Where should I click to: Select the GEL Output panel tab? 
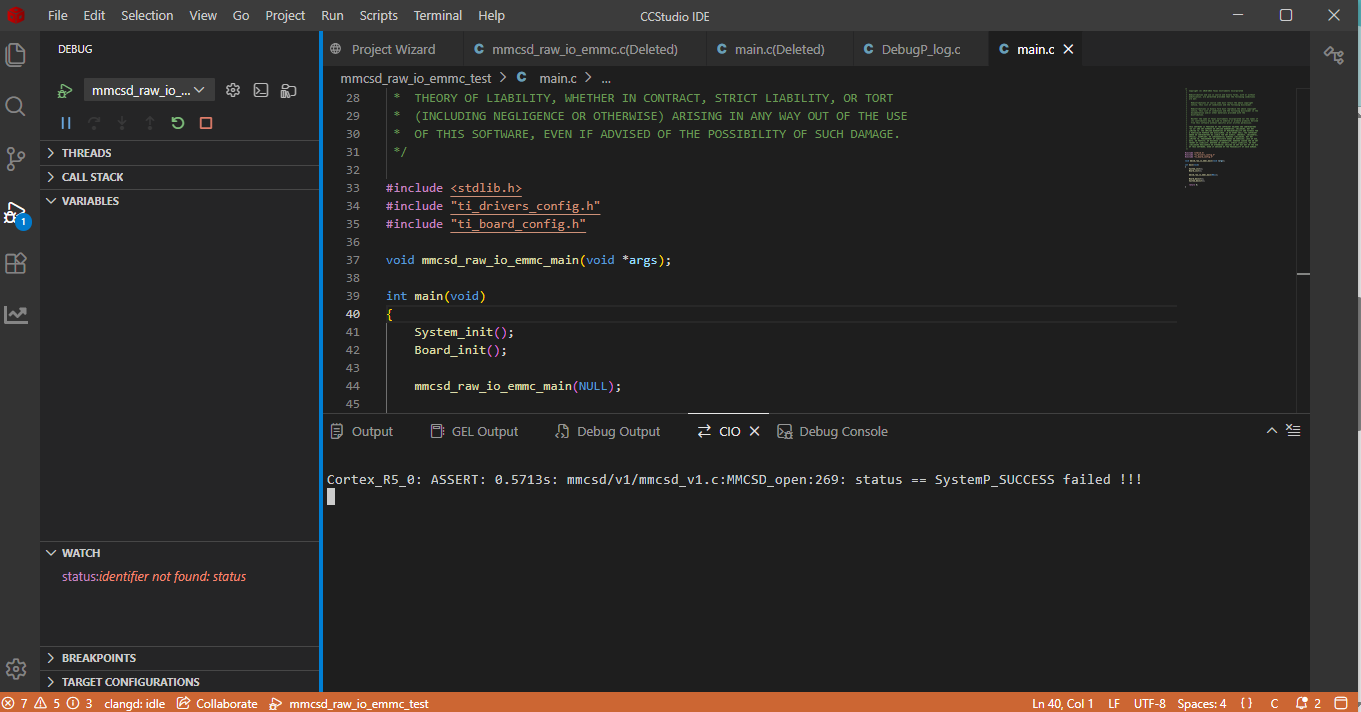tap(474, 431)
